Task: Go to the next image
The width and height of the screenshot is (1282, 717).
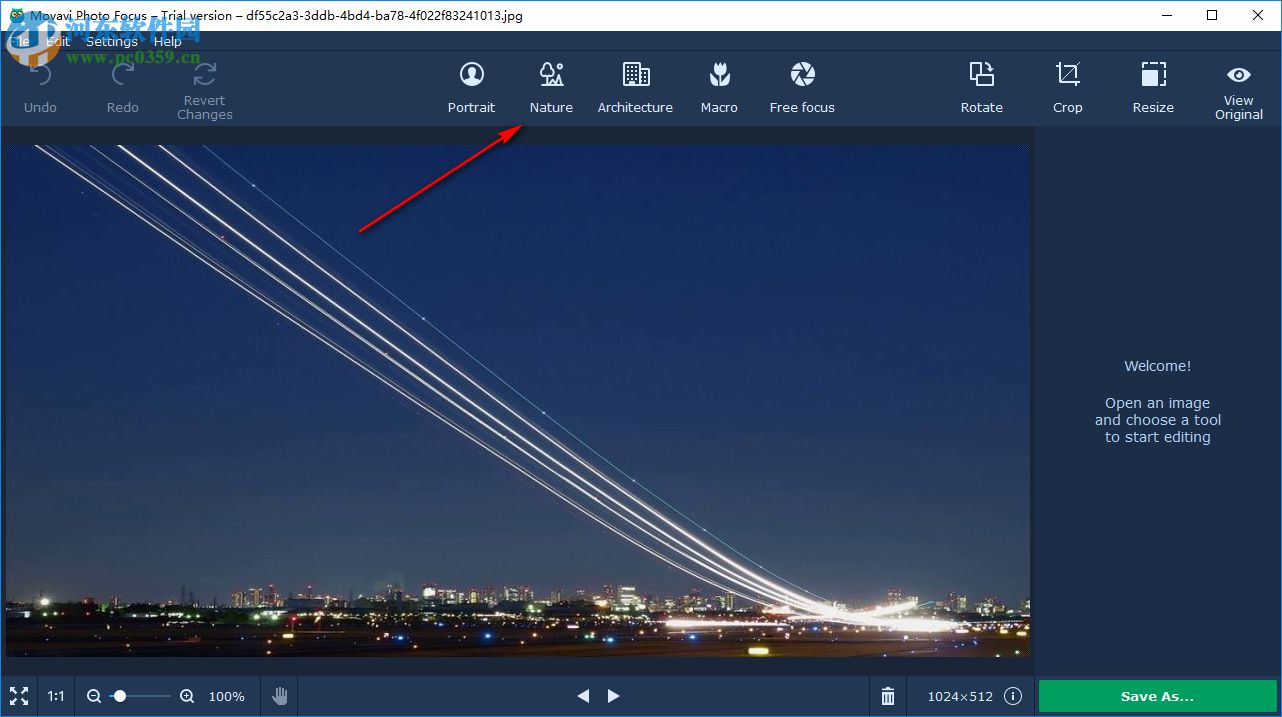Action: click(x=614, y=696)
